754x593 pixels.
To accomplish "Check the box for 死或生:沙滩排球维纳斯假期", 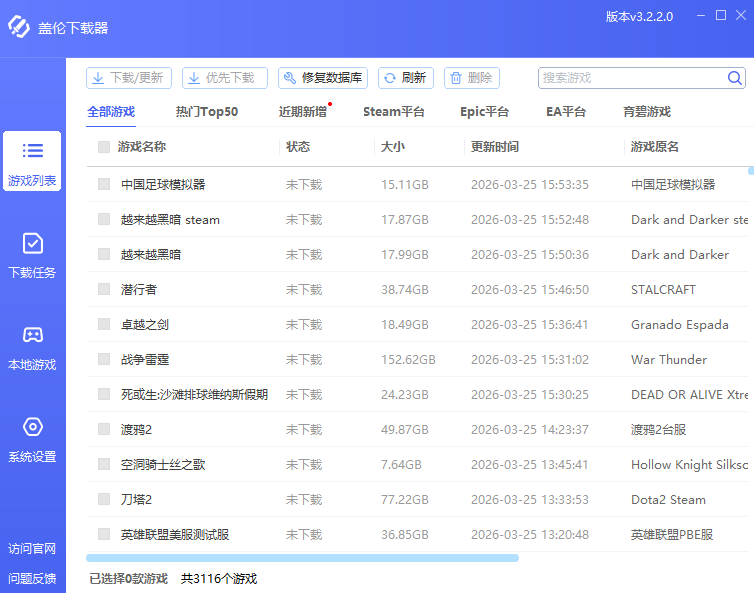I will click(x=104, y=394).
